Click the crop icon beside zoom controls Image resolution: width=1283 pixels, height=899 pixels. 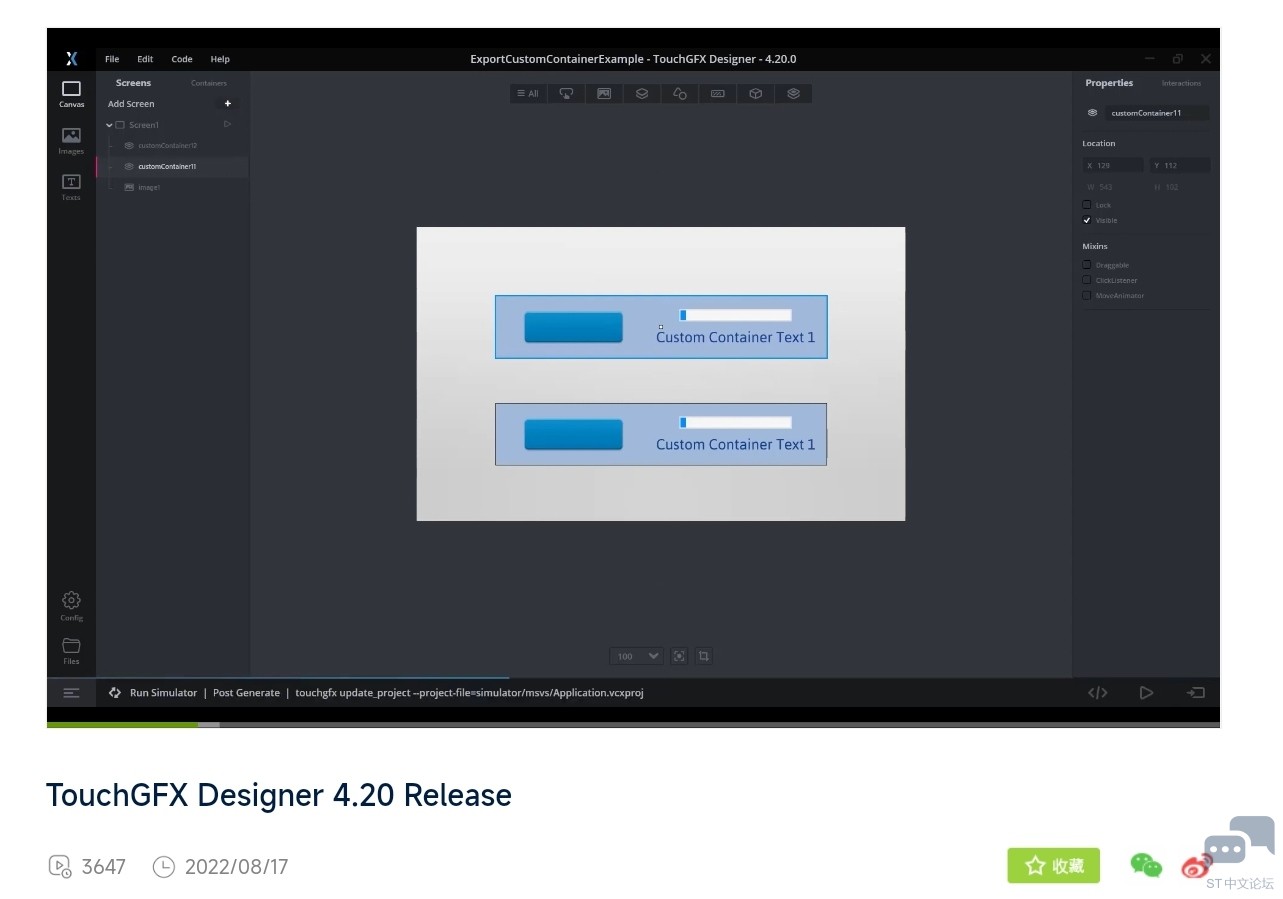704,656
